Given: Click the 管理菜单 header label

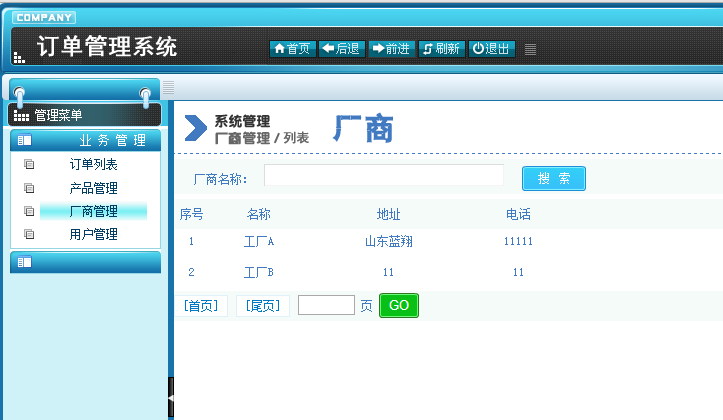Looking at the screenshot, I should tap(59, 115).
